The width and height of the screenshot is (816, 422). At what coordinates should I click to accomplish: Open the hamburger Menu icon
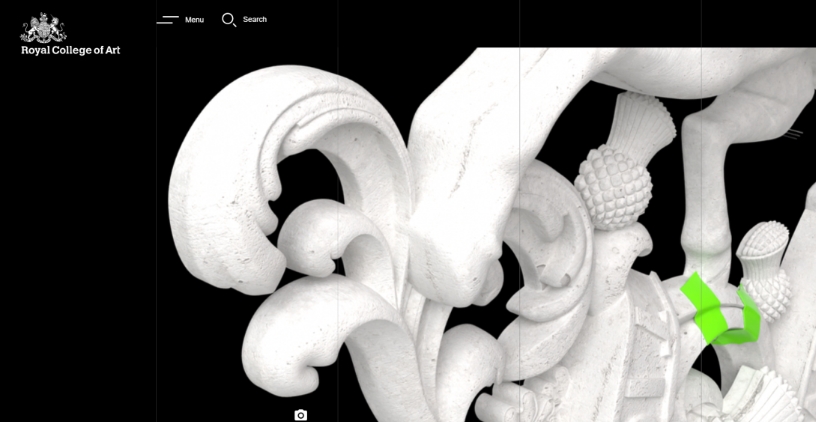coord(168,20)
